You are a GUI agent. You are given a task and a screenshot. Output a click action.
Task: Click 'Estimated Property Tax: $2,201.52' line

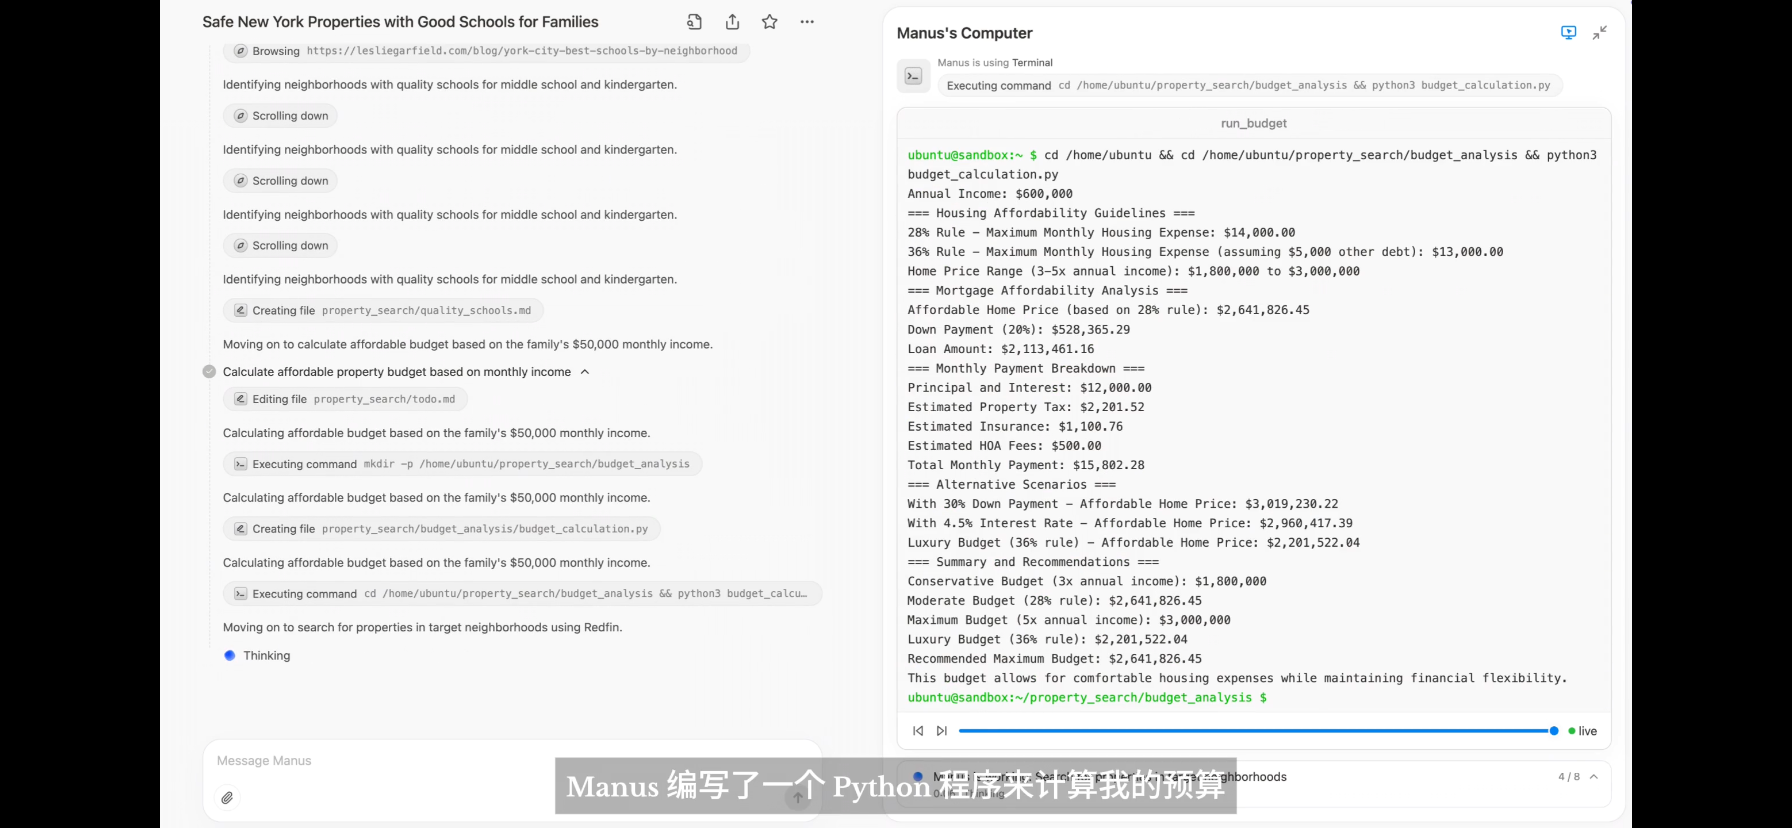(x=1026, y=407)
